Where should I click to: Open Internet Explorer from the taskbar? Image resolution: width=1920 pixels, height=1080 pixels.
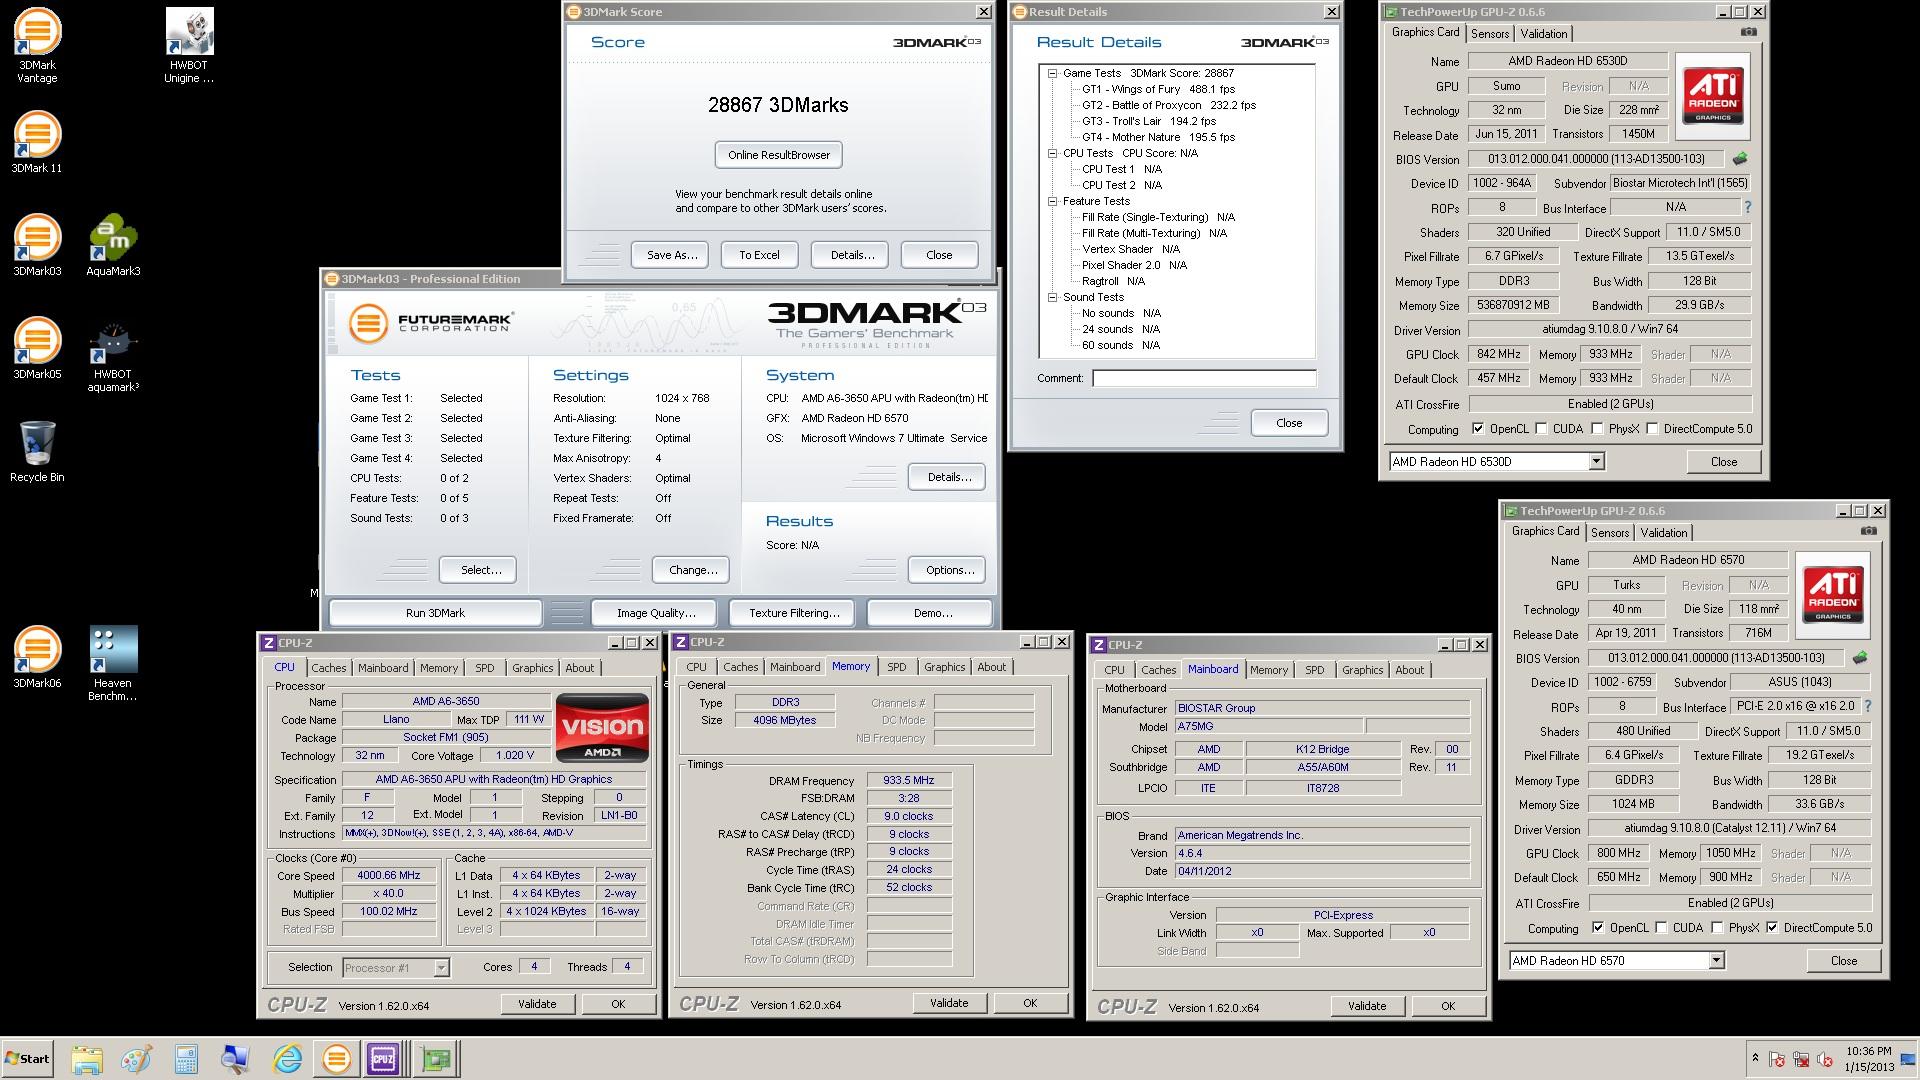(287, 1059)
